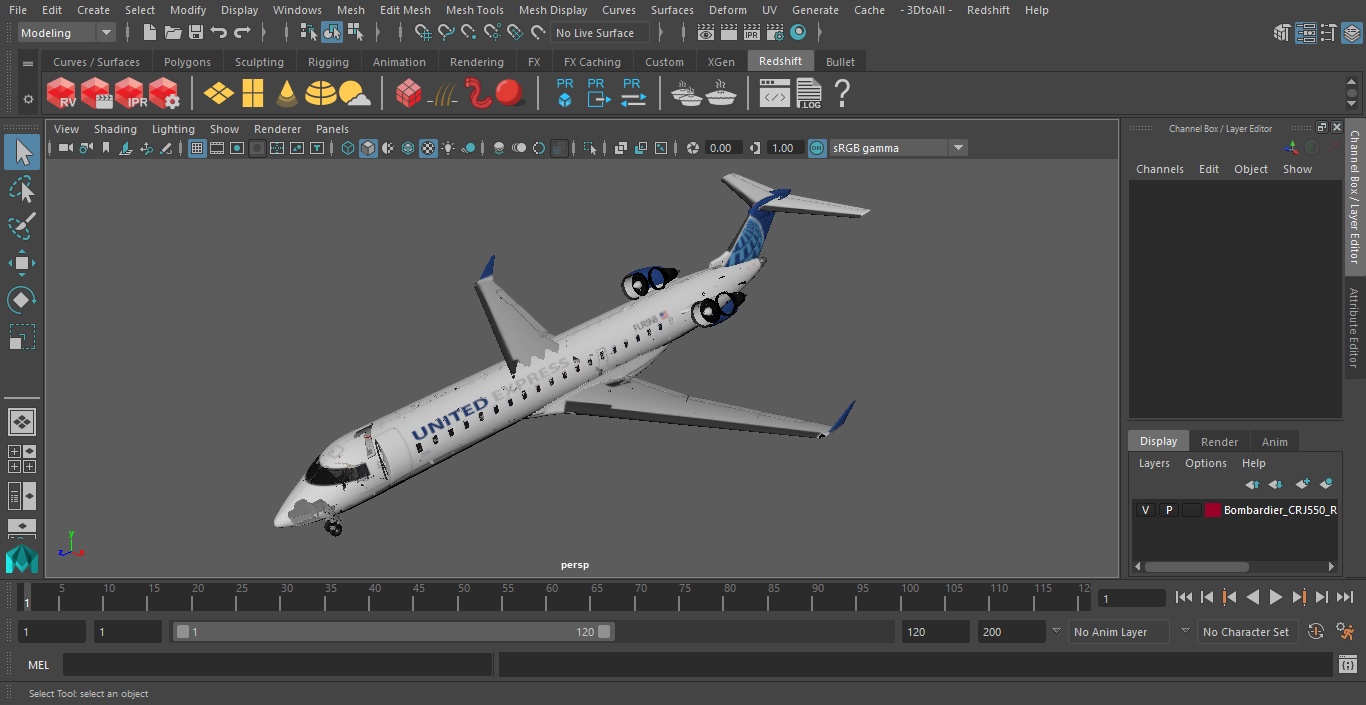
Task: Open the No Live Surface field
Action: click(600, 33)
